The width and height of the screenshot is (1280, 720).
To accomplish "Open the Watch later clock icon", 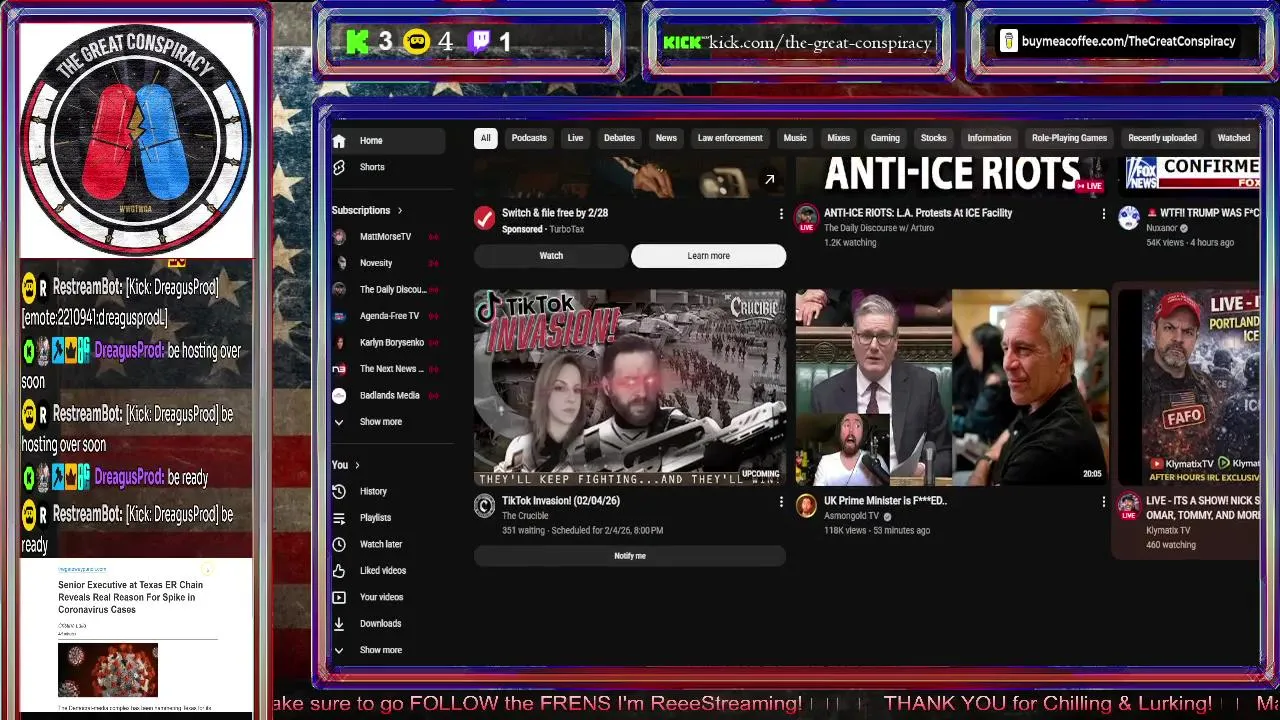I will pyautogui.click(x=339, y=544).
